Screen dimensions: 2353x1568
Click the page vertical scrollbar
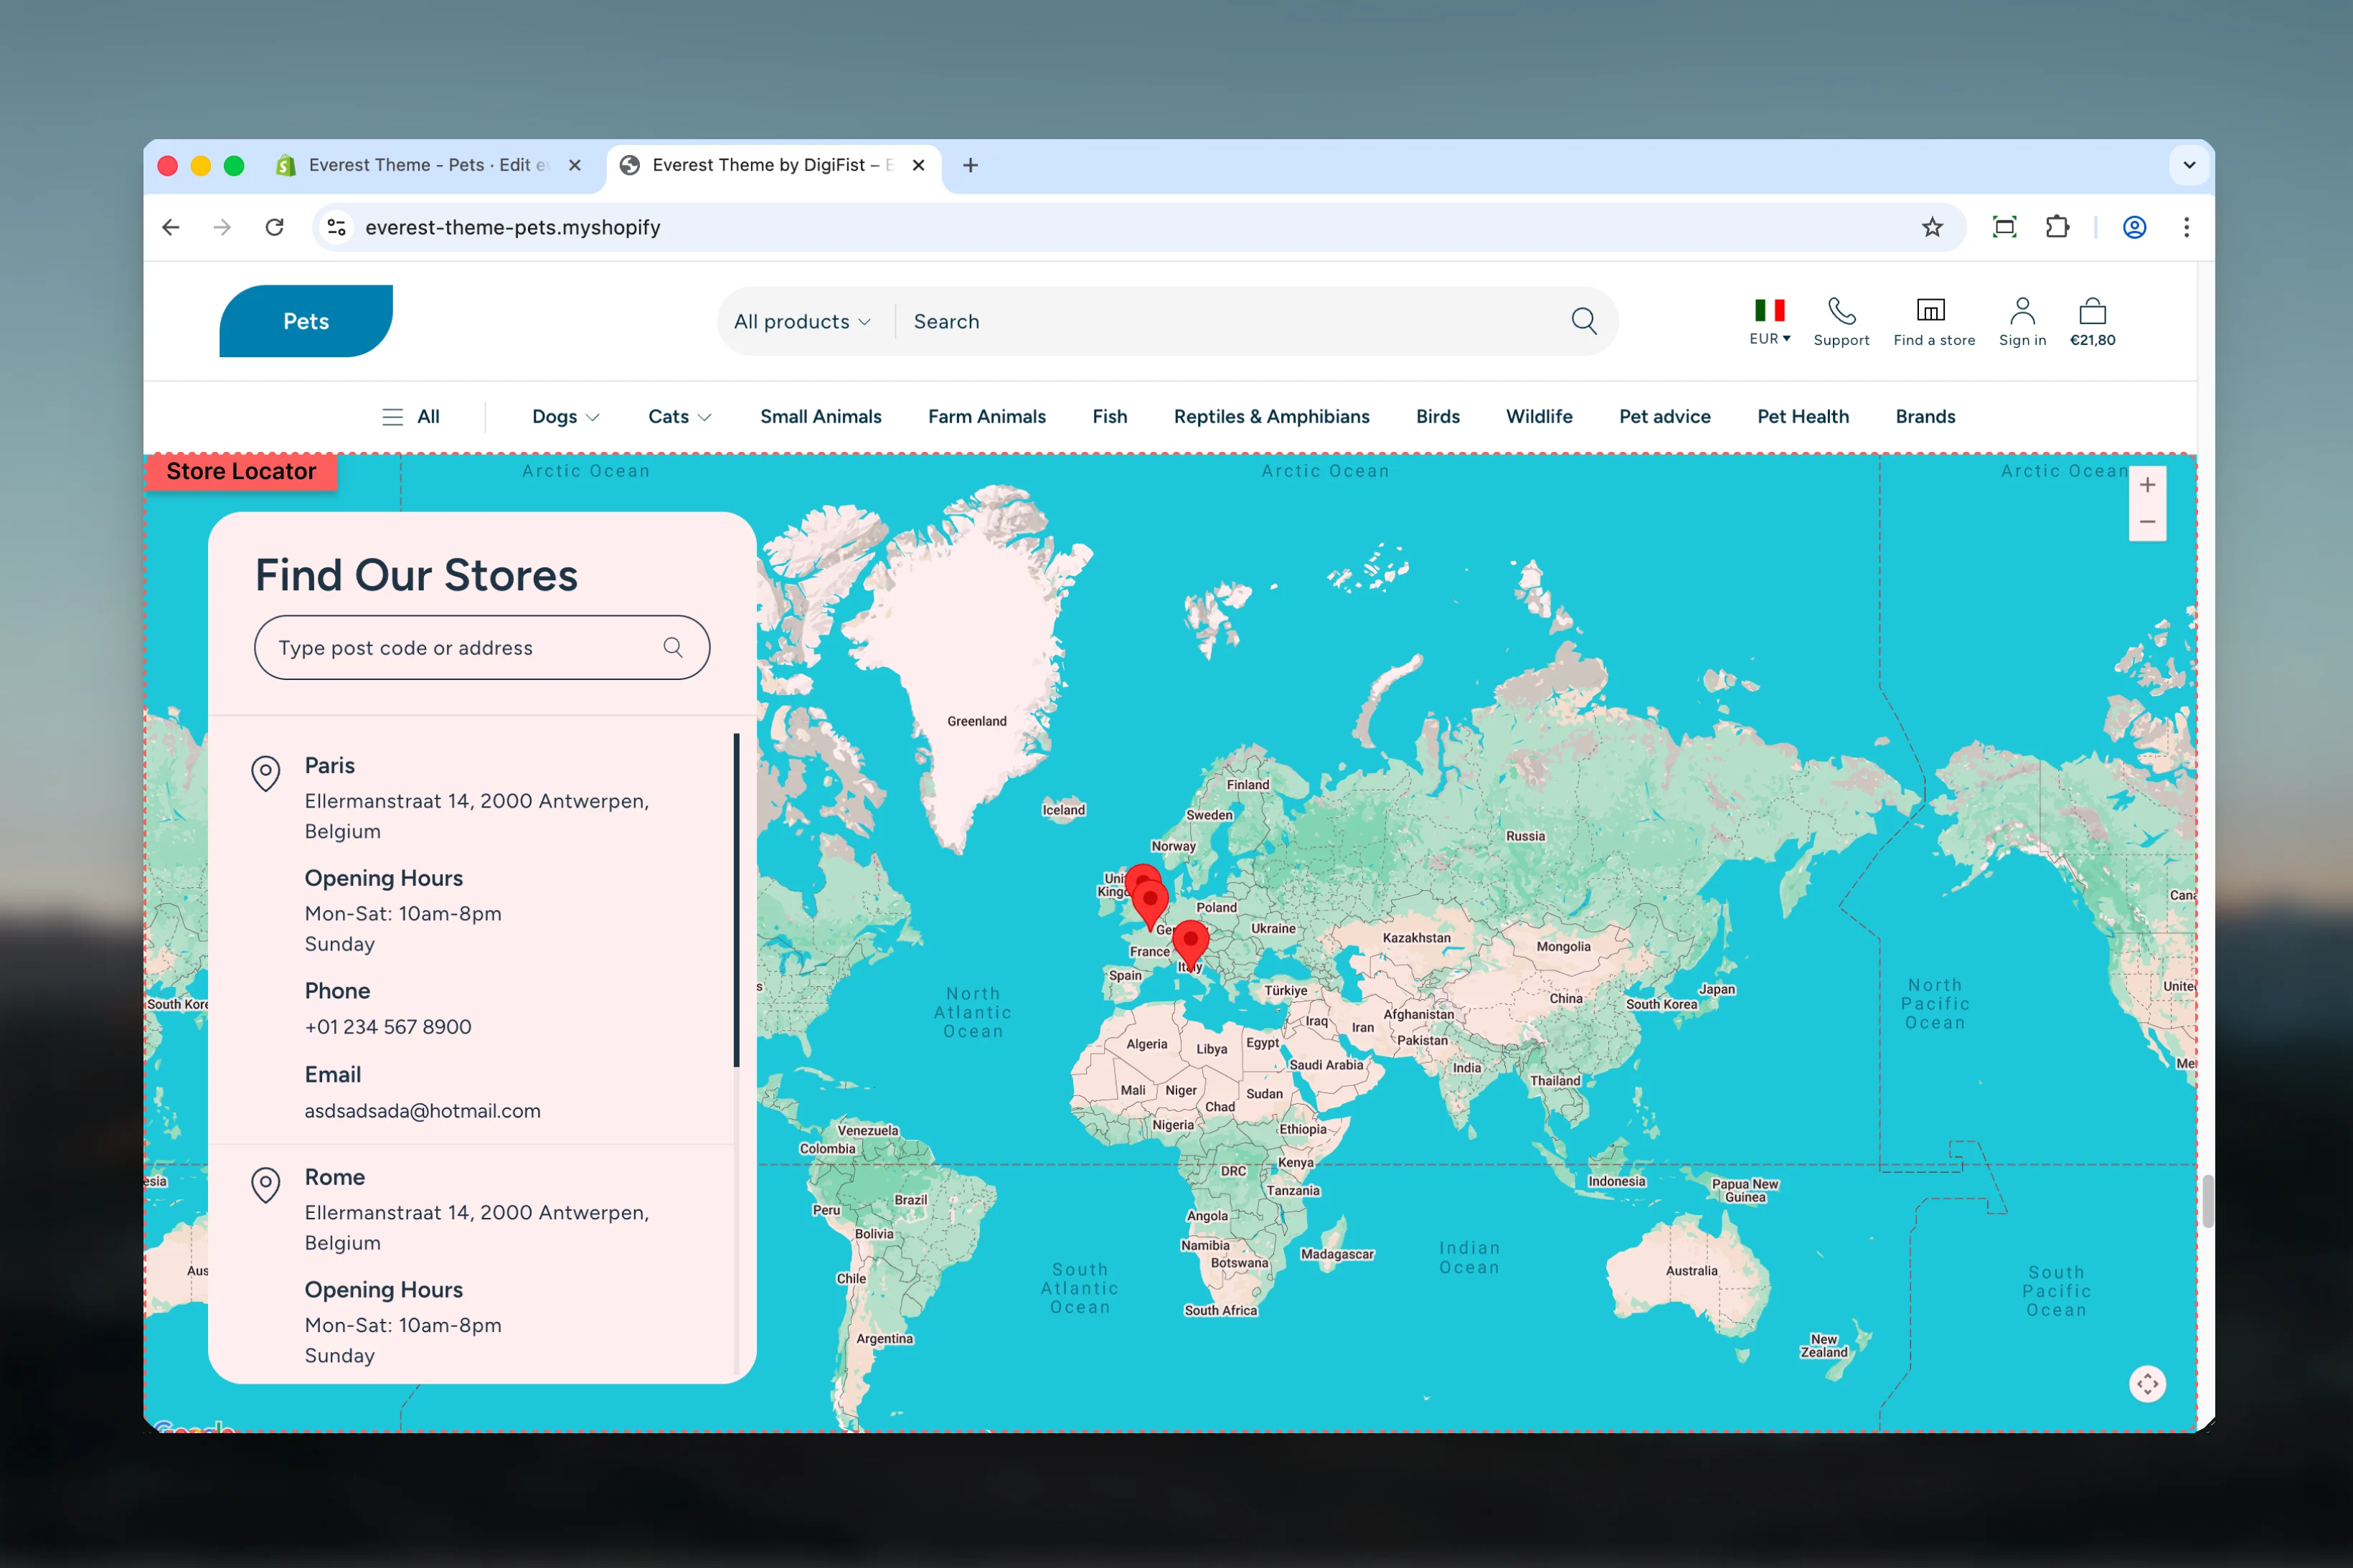pyautogui.click(x=2207, y=1201)
